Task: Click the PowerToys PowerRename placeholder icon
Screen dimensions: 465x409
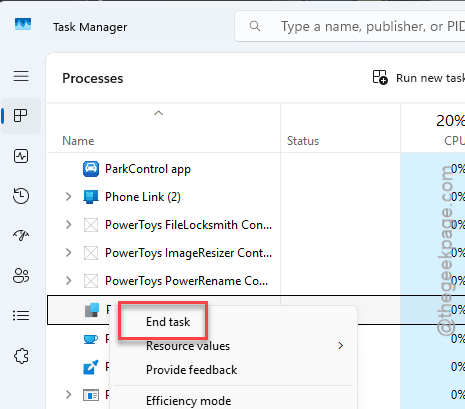Action: [91, 281]
